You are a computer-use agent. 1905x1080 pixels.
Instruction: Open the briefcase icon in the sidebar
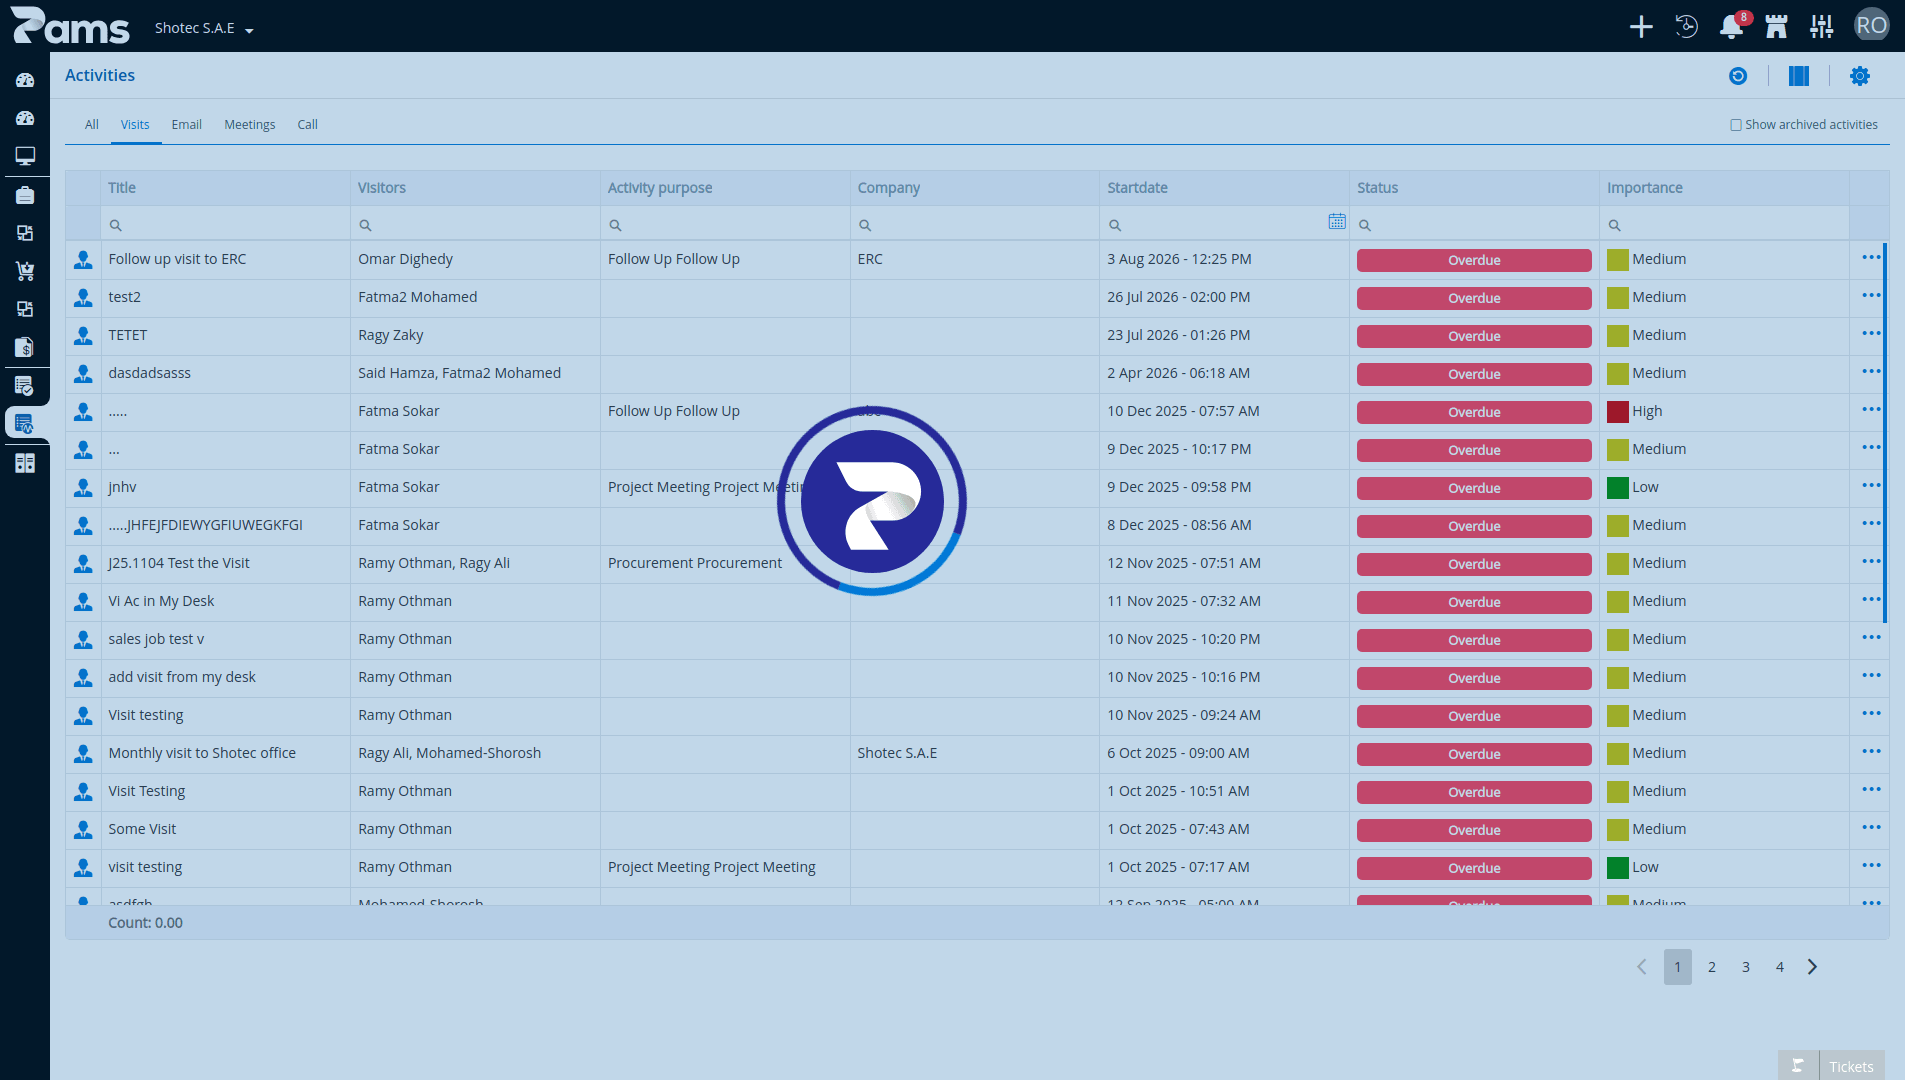coord(25,195)
